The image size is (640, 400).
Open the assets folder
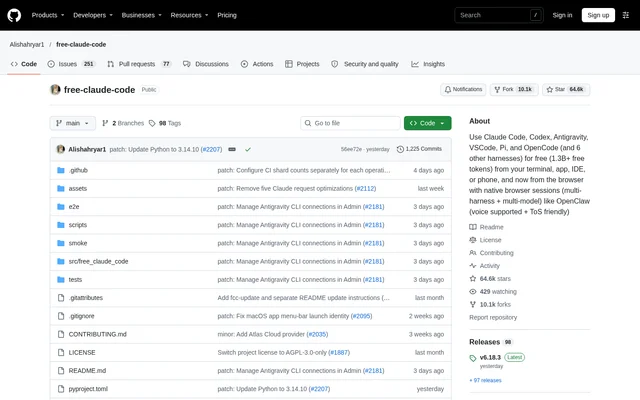pos(78,189)
